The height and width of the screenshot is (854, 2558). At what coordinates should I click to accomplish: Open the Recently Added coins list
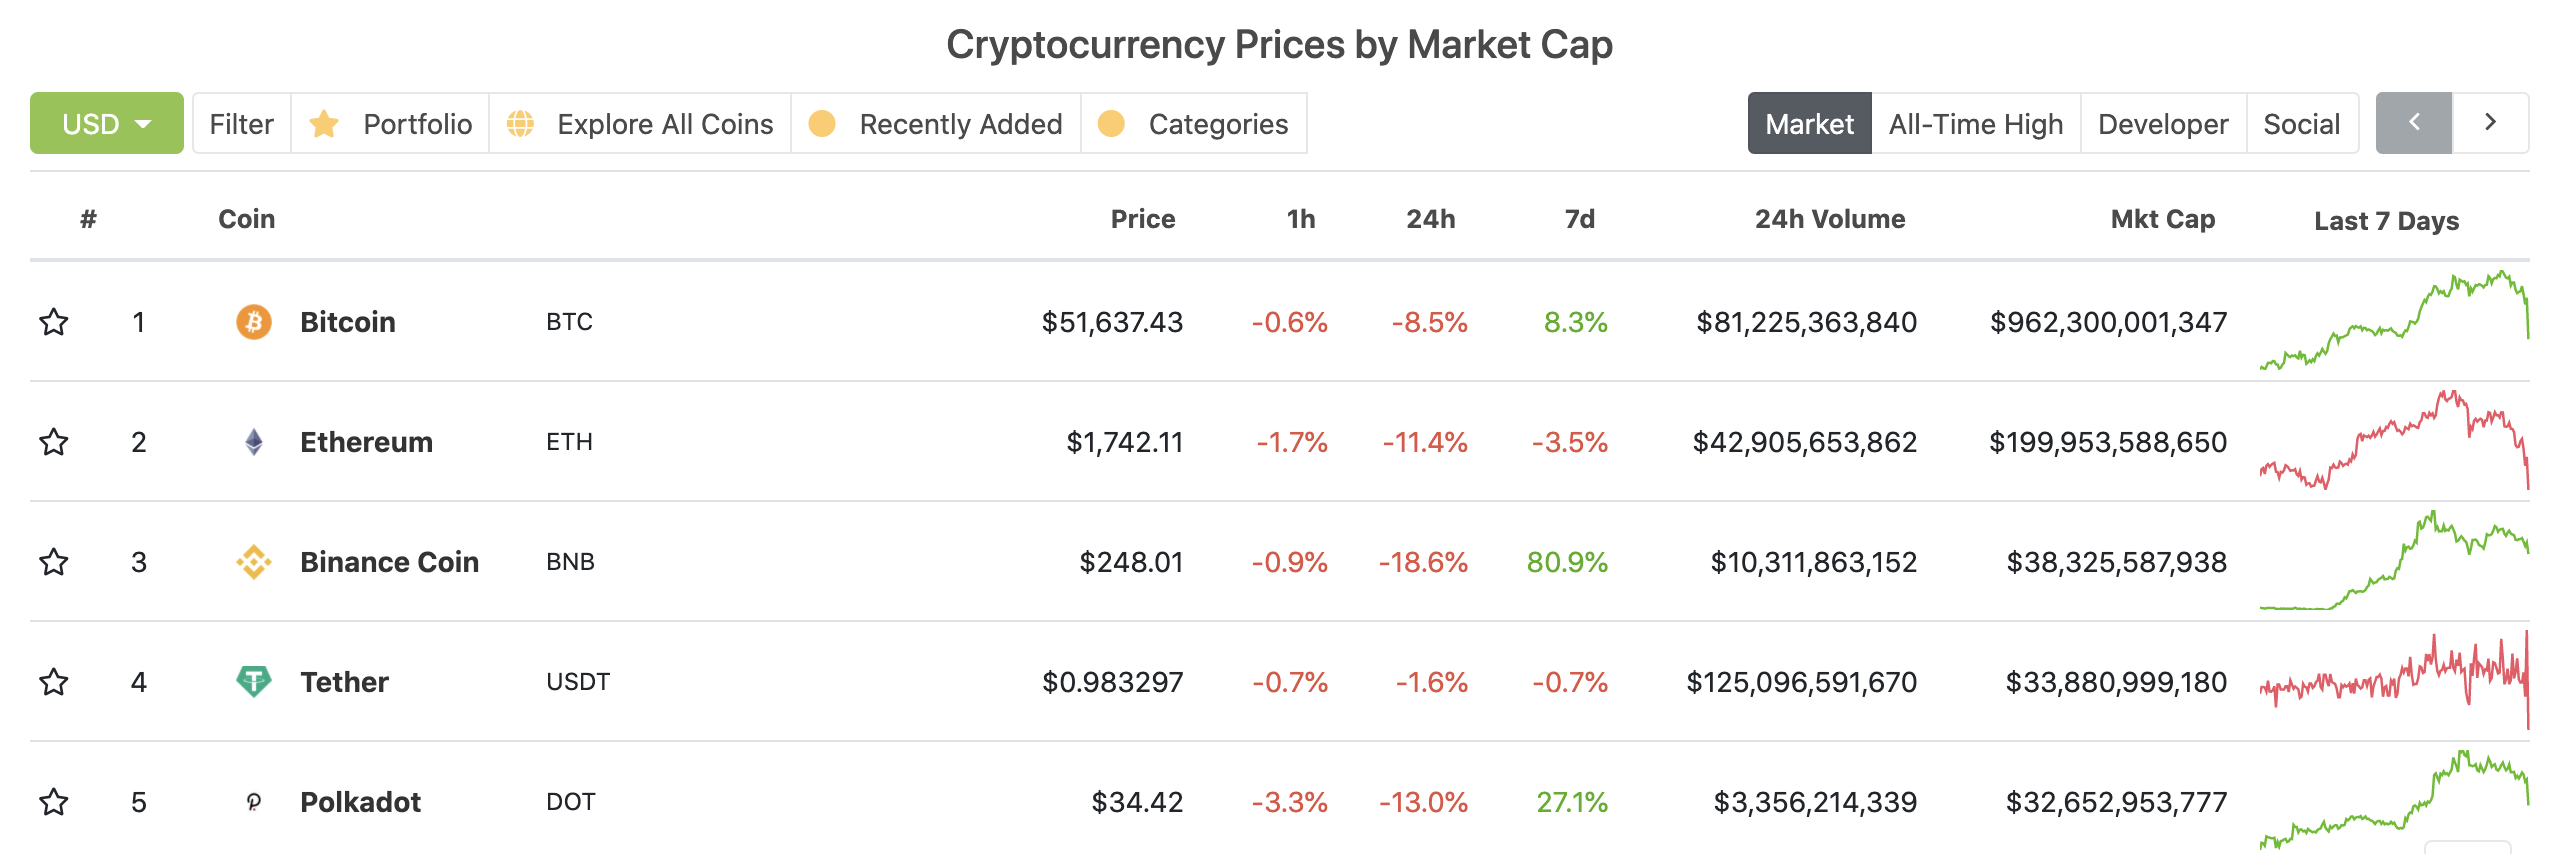pos(936,124)
